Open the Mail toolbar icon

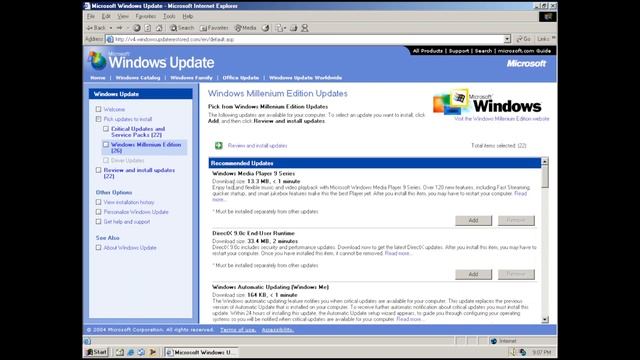click(279, 28)
